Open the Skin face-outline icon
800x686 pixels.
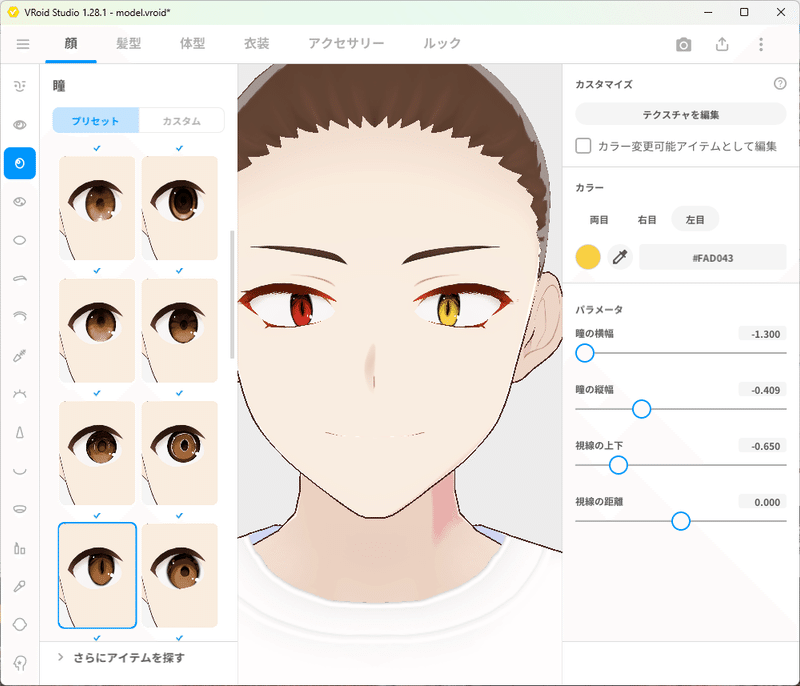click(x=20, y=624)
